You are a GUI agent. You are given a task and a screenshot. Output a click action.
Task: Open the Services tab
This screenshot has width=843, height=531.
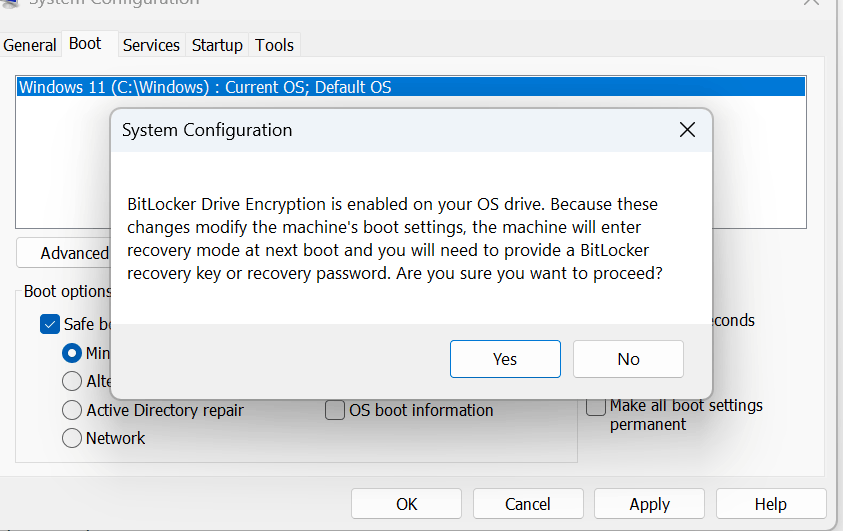click(151, 45)
